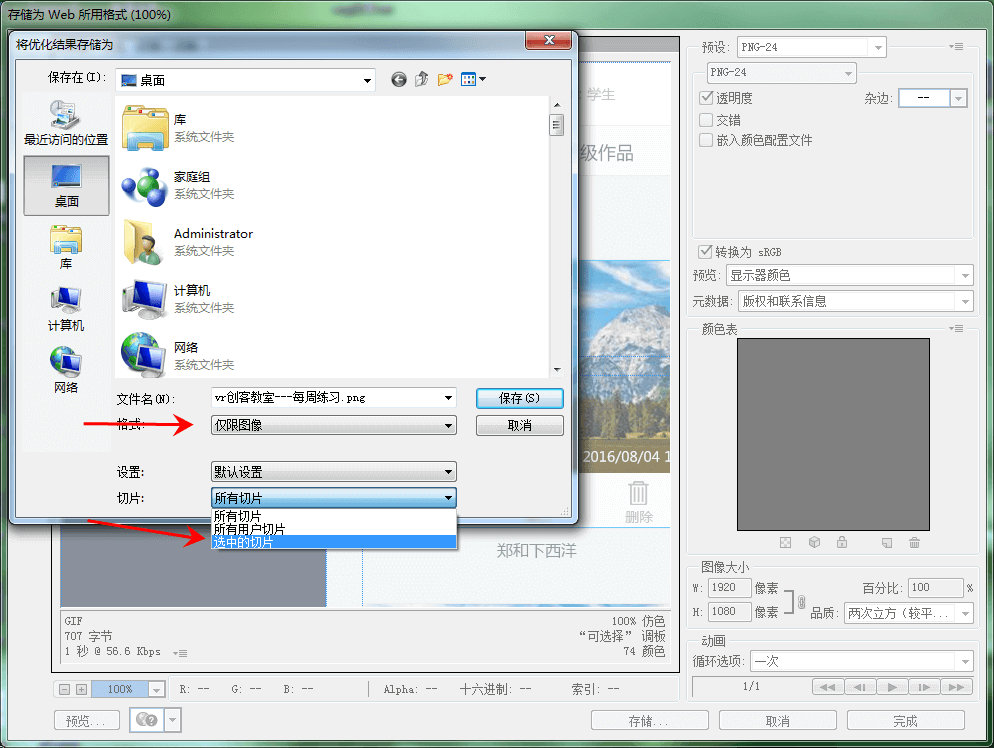Open zoom level 100% dropdown
The width and height of the screenshot is (994, 748).
click(157, 689)
